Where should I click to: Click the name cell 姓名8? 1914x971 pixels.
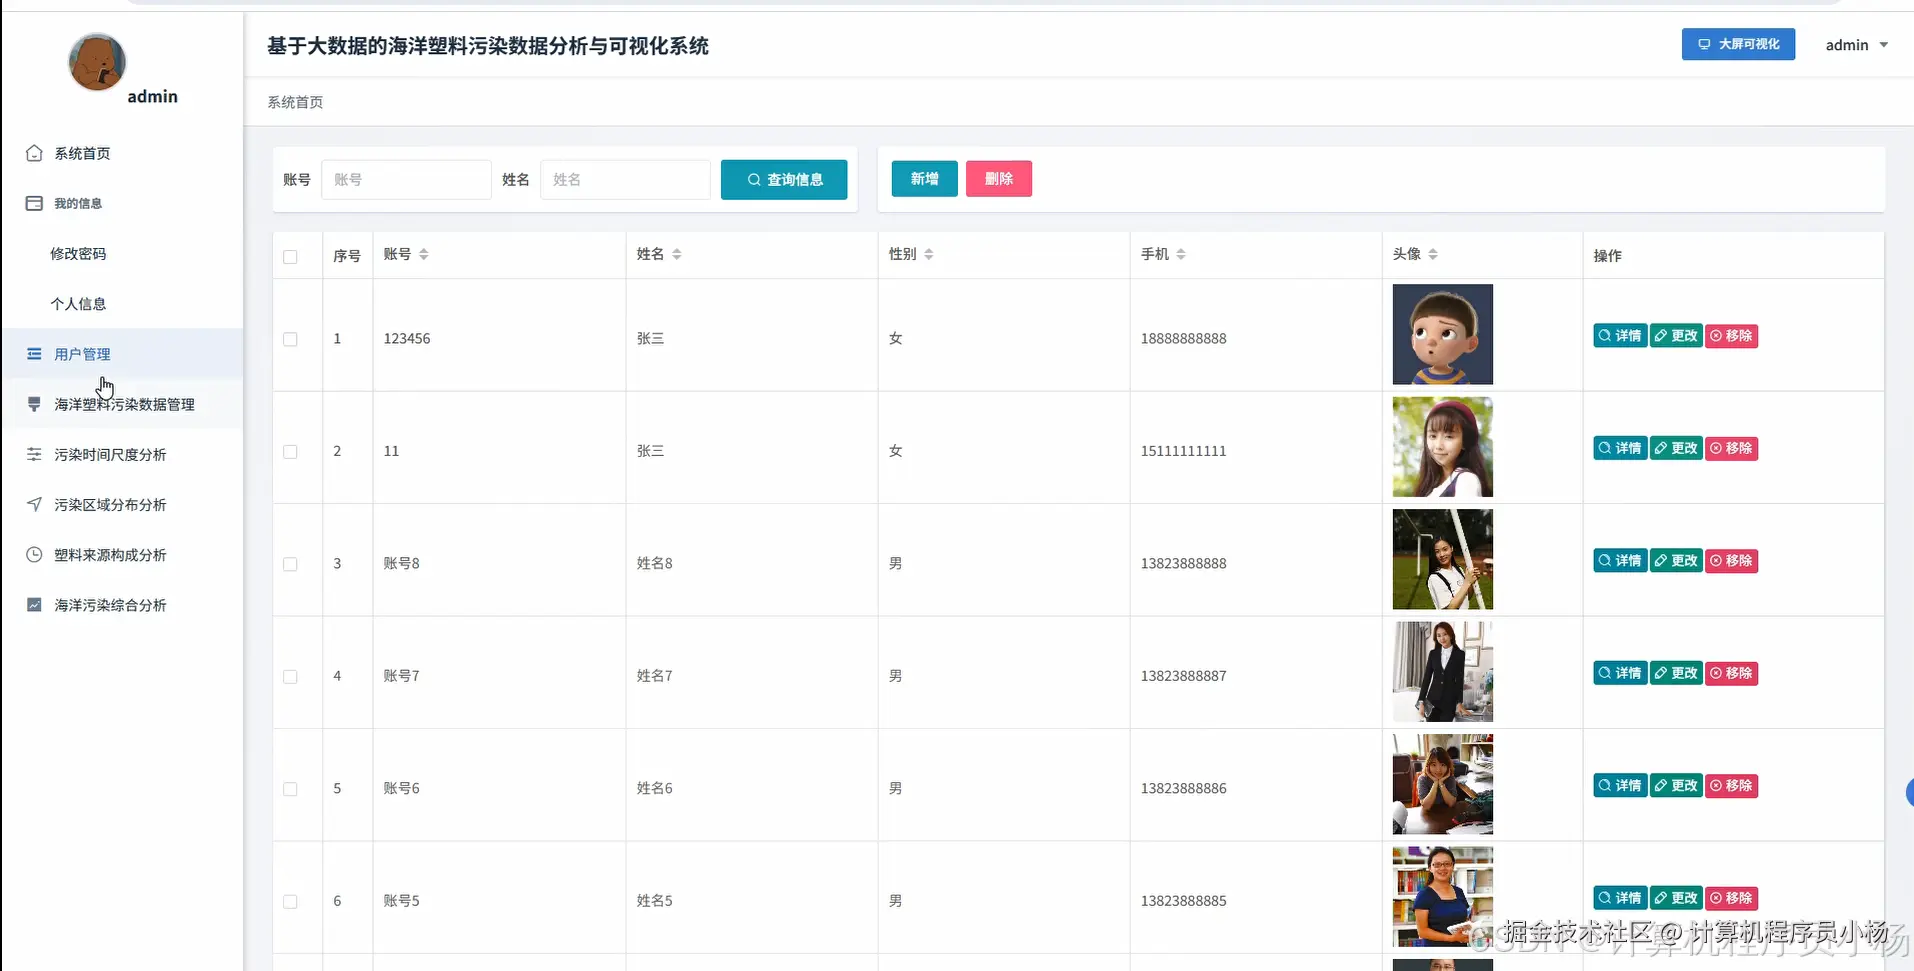point(654,564)
